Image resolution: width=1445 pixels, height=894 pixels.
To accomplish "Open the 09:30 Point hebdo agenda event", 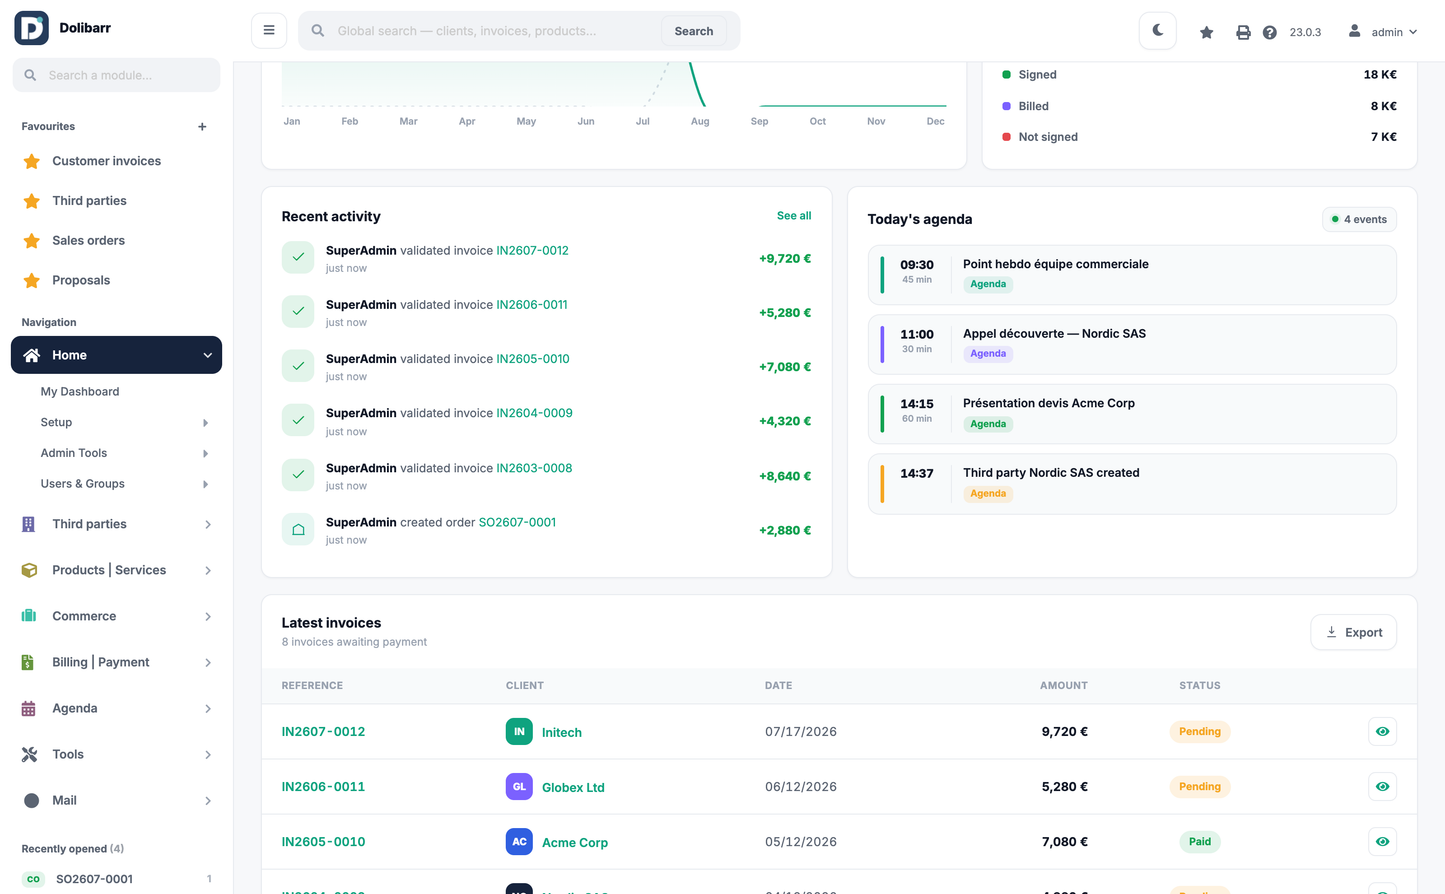I will pos(1132,275).
